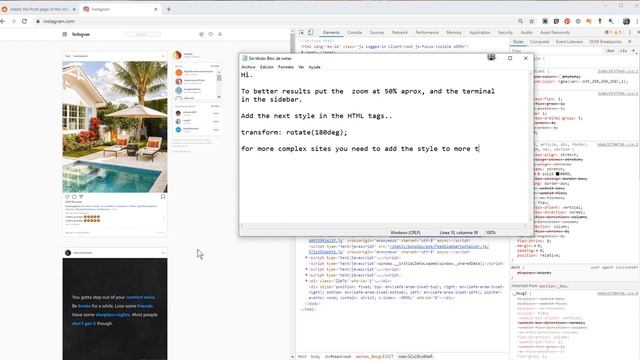Open the pool and palm tree photo

tap(115, 127)
